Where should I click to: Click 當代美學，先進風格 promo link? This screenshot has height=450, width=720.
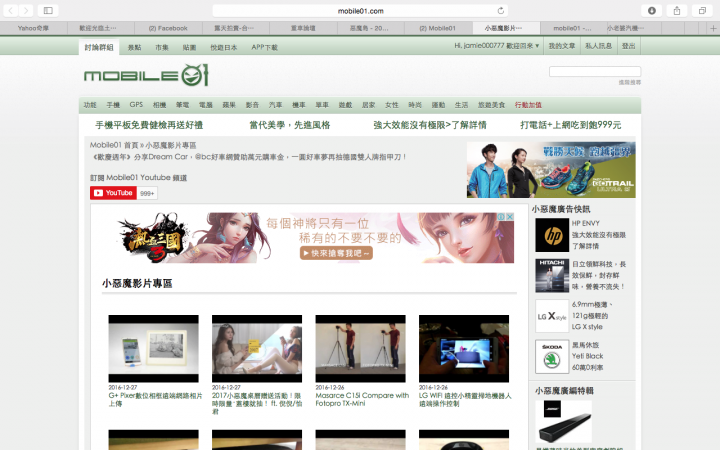tap(290, 125)
